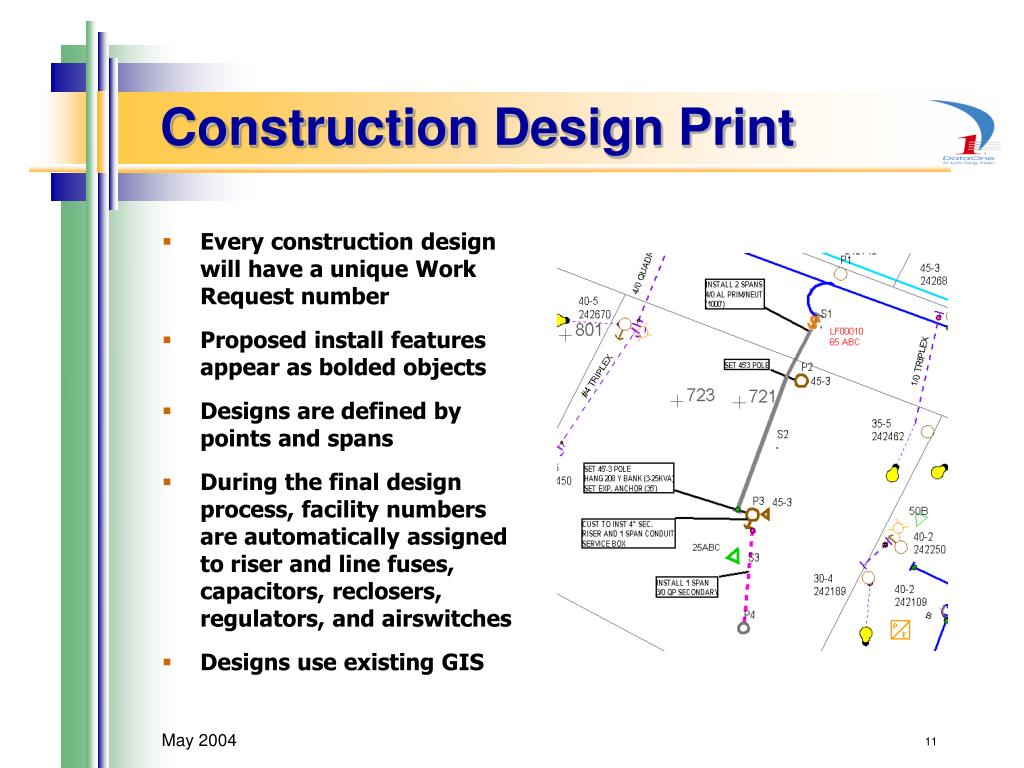Viewport: 1024px width, 768px height.
Task: Select the "During the final design process" bullet
Action: (356, 550)
